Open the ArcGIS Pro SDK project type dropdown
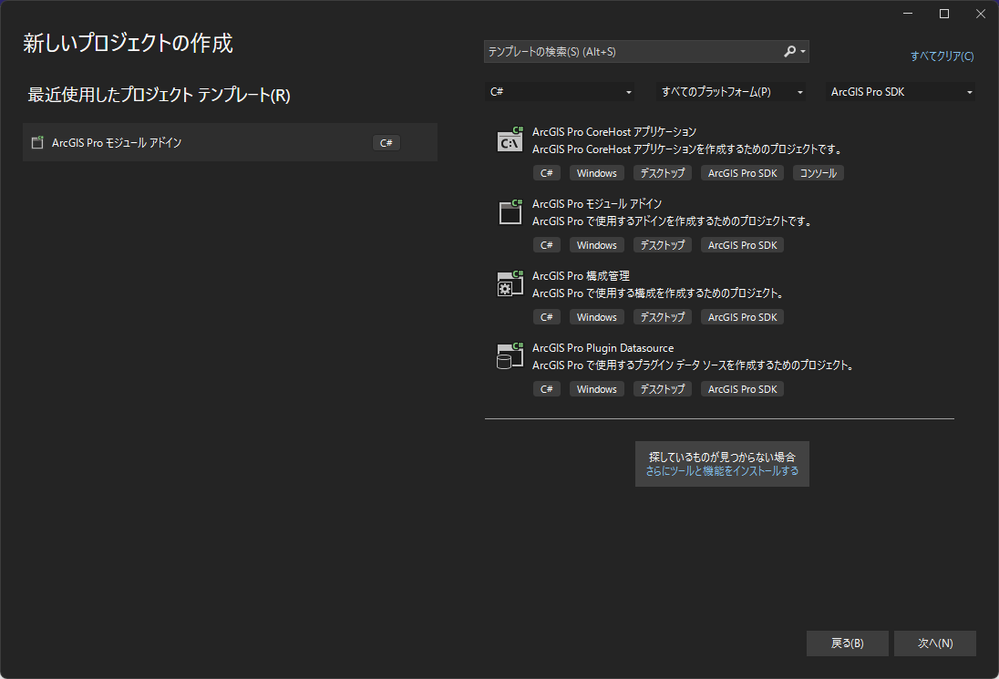Screen dimensions: 999x679 (x=900, y=91)
